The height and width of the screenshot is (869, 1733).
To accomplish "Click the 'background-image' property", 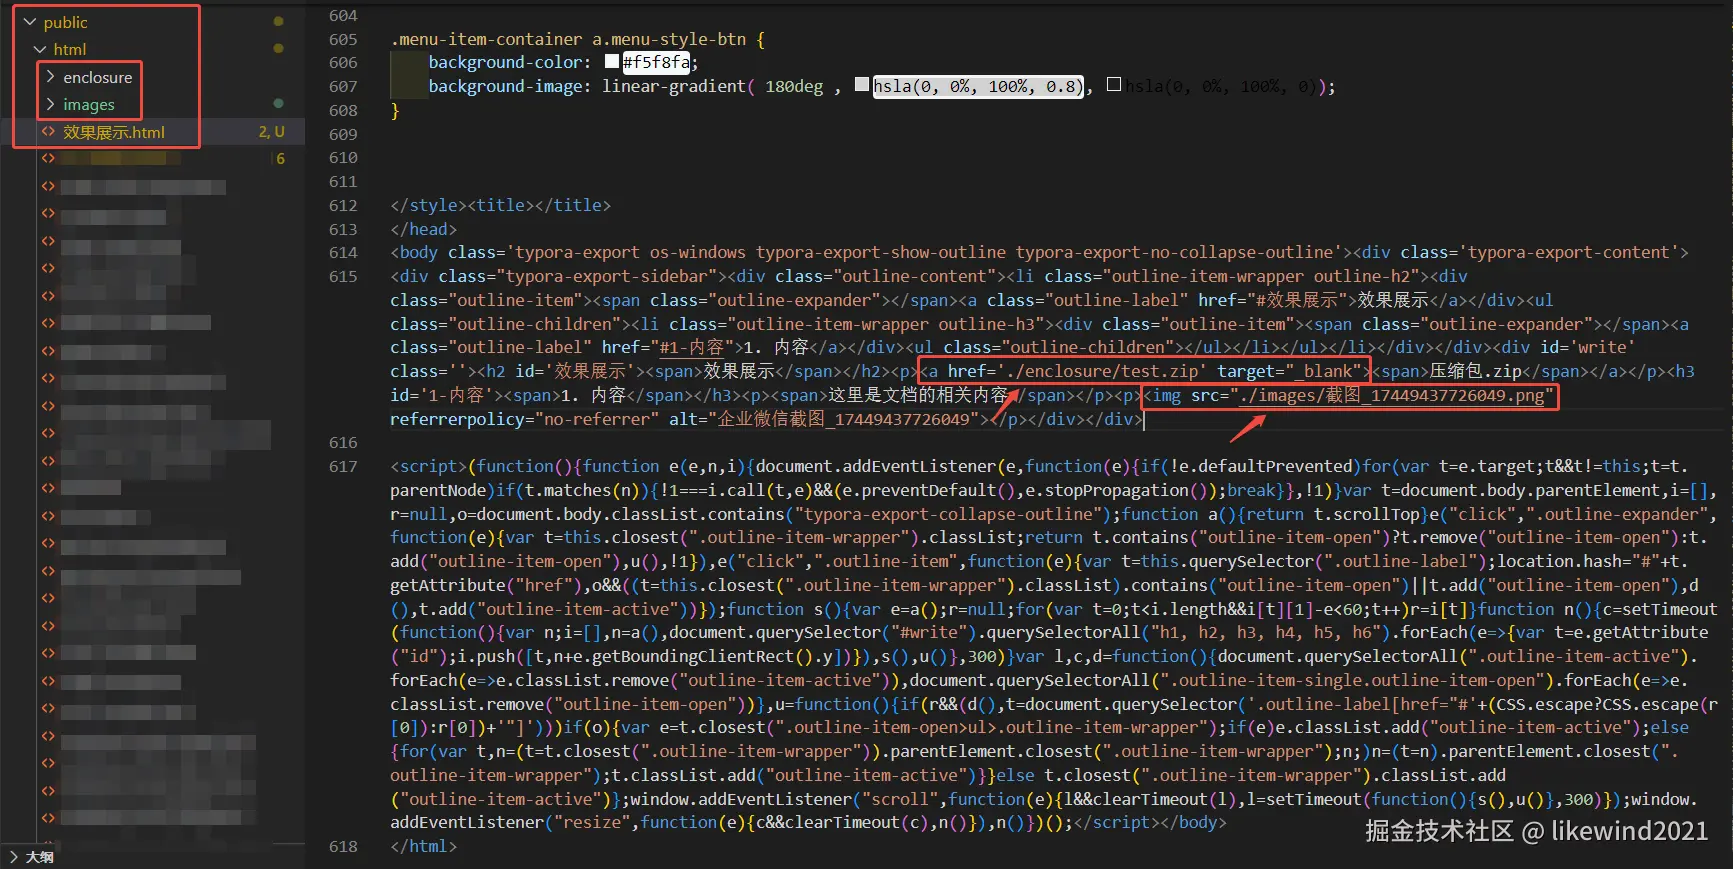I will (x=506, y=87).
